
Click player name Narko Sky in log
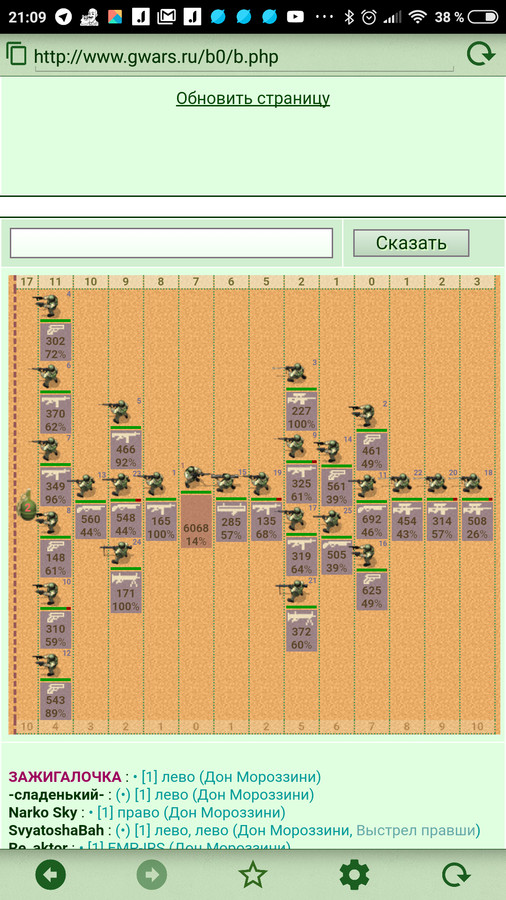coord(44,813)
